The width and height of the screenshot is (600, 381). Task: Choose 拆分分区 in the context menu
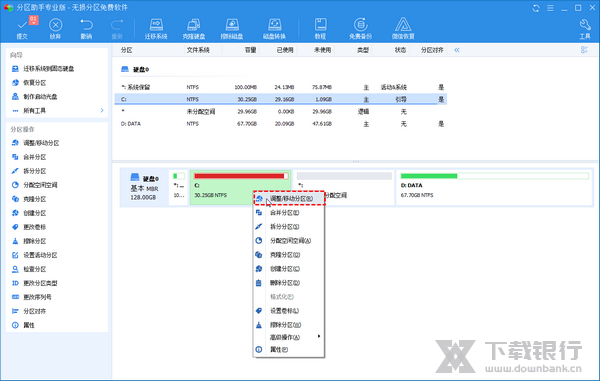point(289,227)
